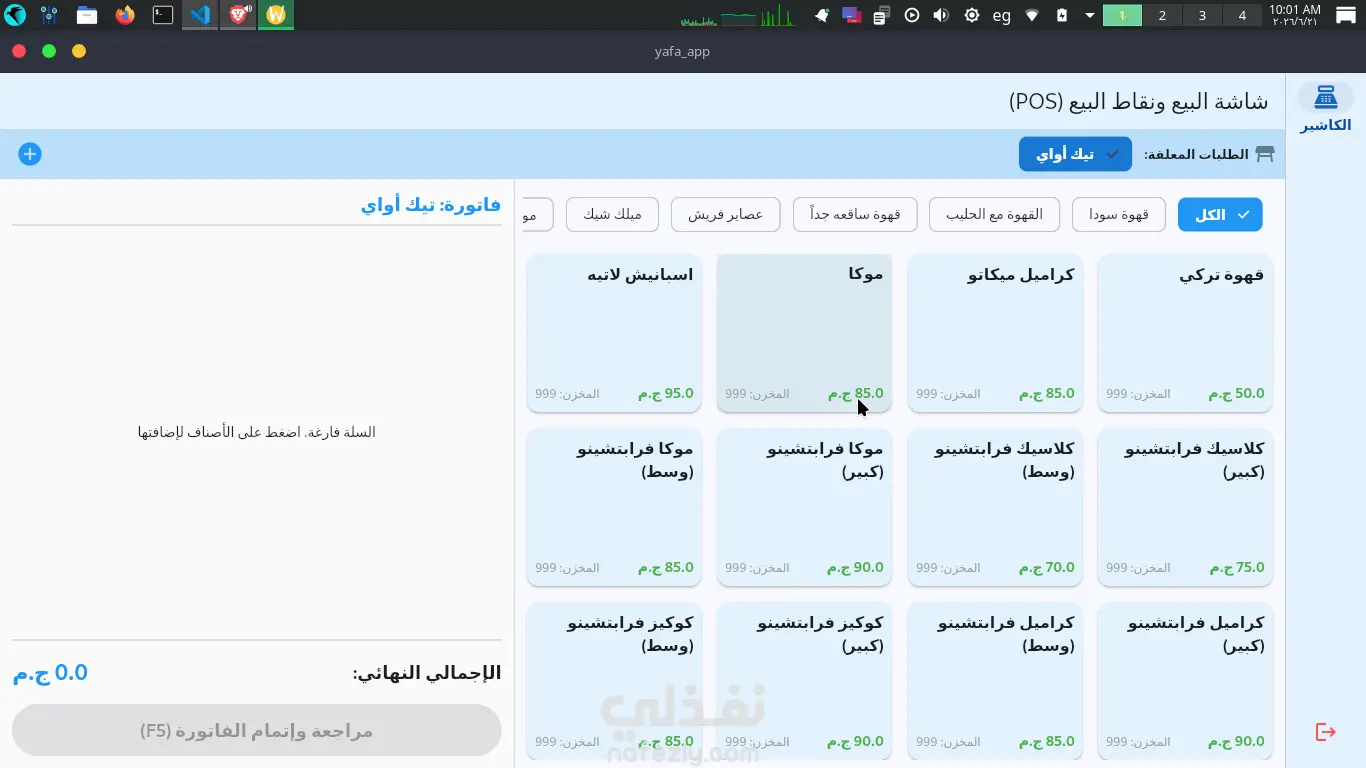The width and height of the screenshot is (1366, 768).
Task: Click the فاتورة: تيك أواي invoice heading
Action: (431, 205)
